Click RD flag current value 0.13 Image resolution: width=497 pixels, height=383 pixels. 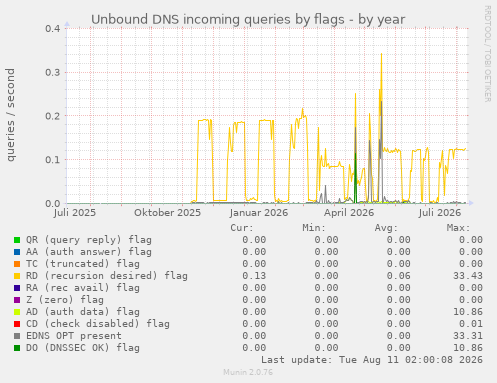tap(254, 276)
